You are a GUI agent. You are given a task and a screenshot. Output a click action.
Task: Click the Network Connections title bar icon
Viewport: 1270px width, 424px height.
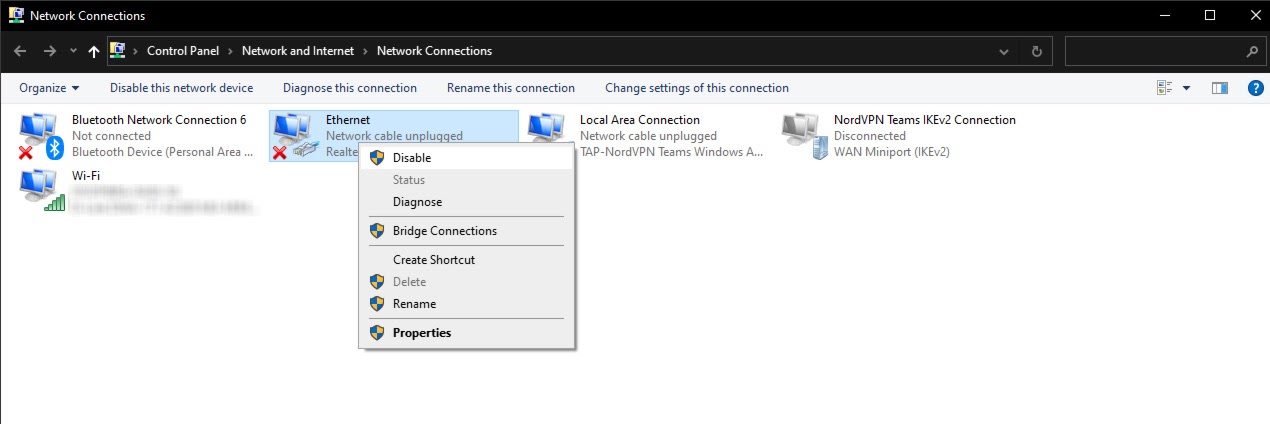[16, 15]
